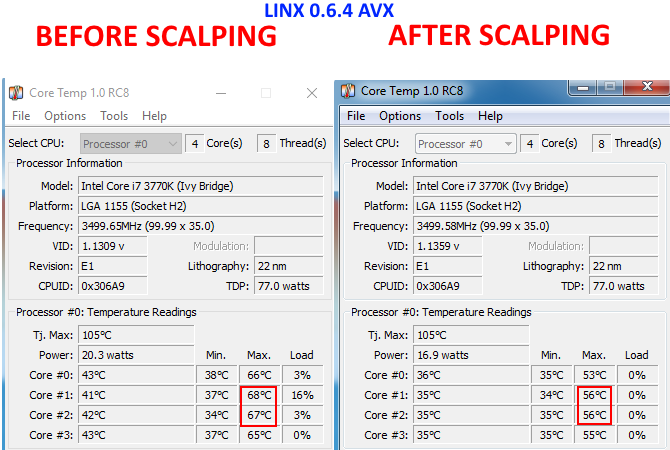
Task: Open Tools menu in the left window
Action: click(114, 116)
